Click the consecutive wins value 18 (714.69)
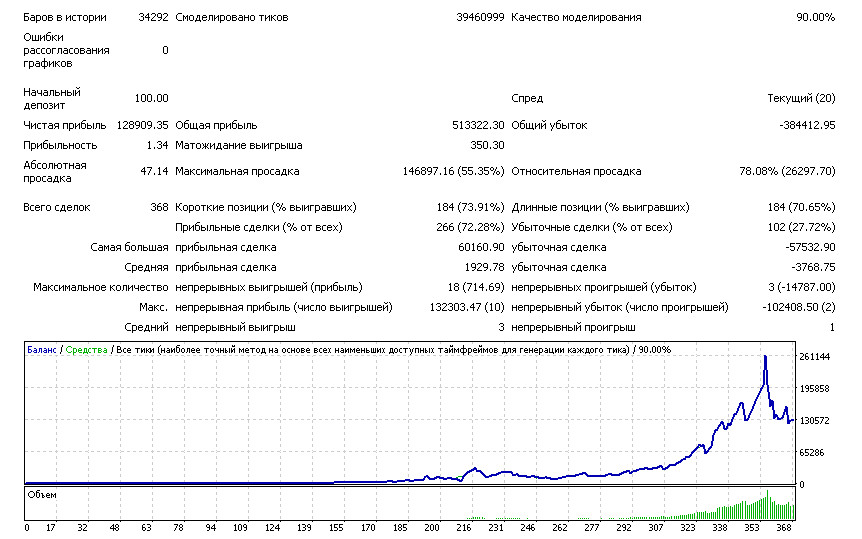The width and height of the screenshot is (862, 539). pyautogui.click(x=476, y=287)
